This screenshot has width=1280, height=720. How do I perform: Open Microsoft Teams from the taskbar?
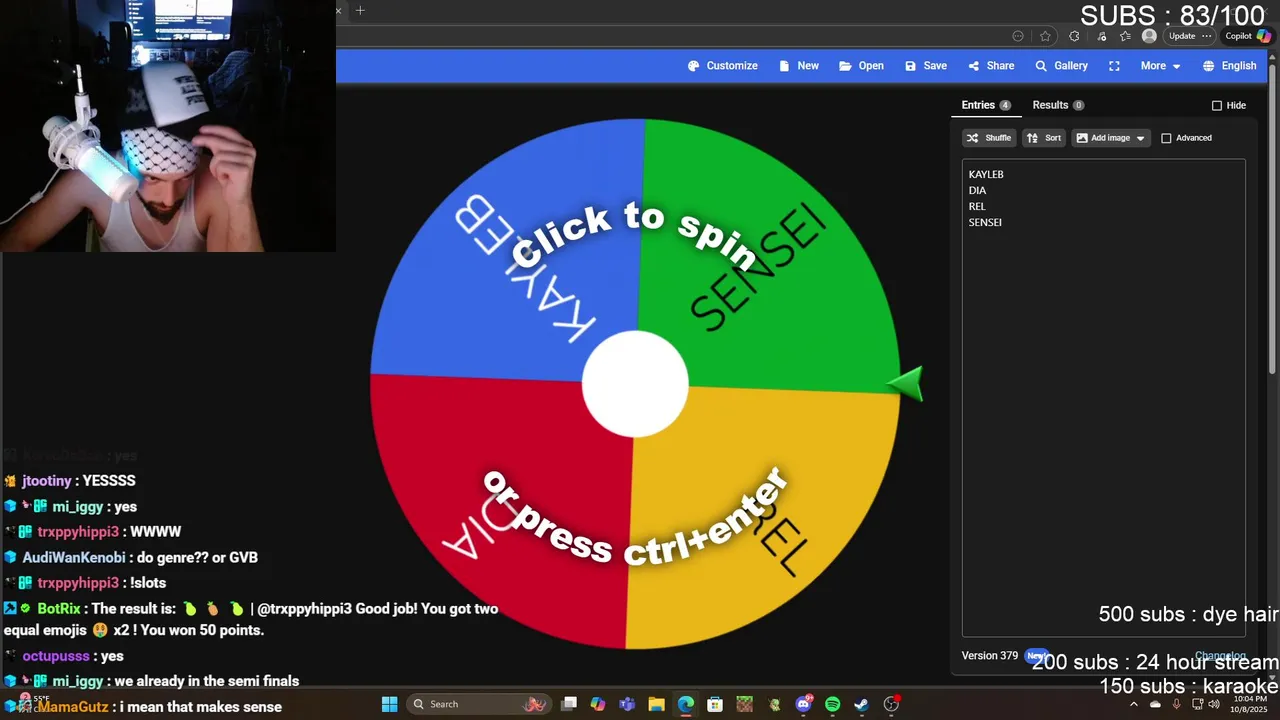(x=627, y=704)
